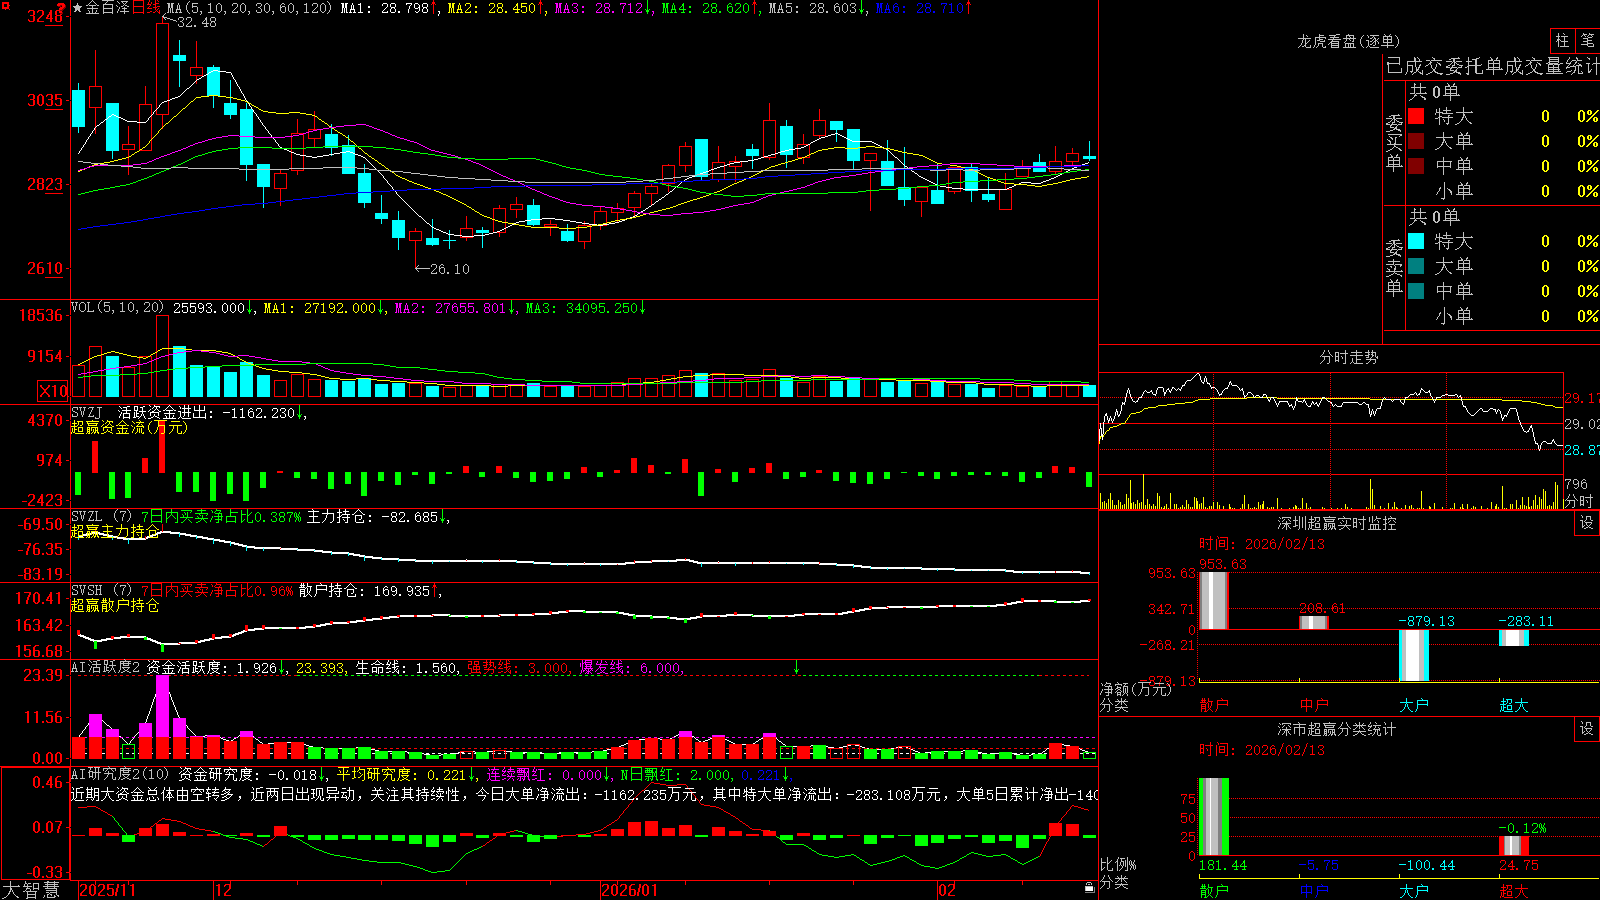This screenshot has height=900, width=1600.
Task: Click the 委卖单 row header
Action: (1394, 268)
